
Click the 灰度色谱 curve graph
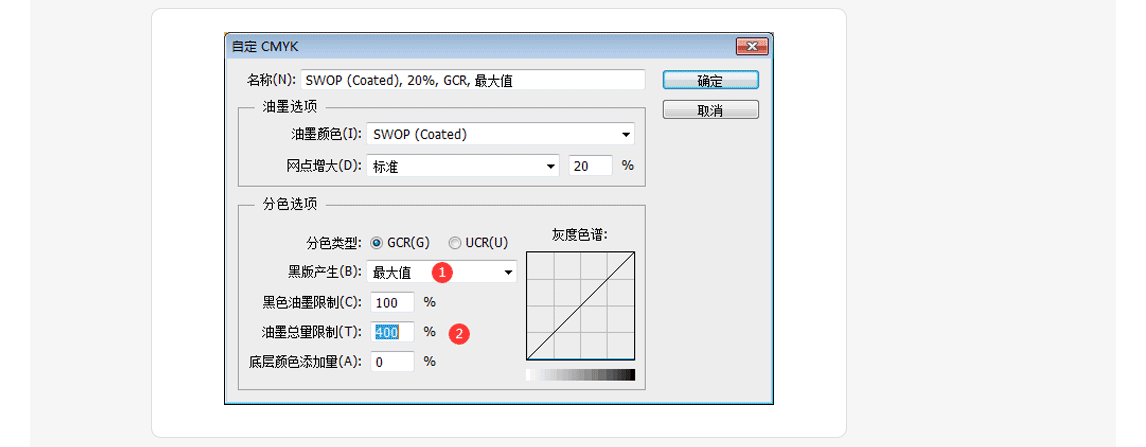pyautogui.click(x=580, y=304)
